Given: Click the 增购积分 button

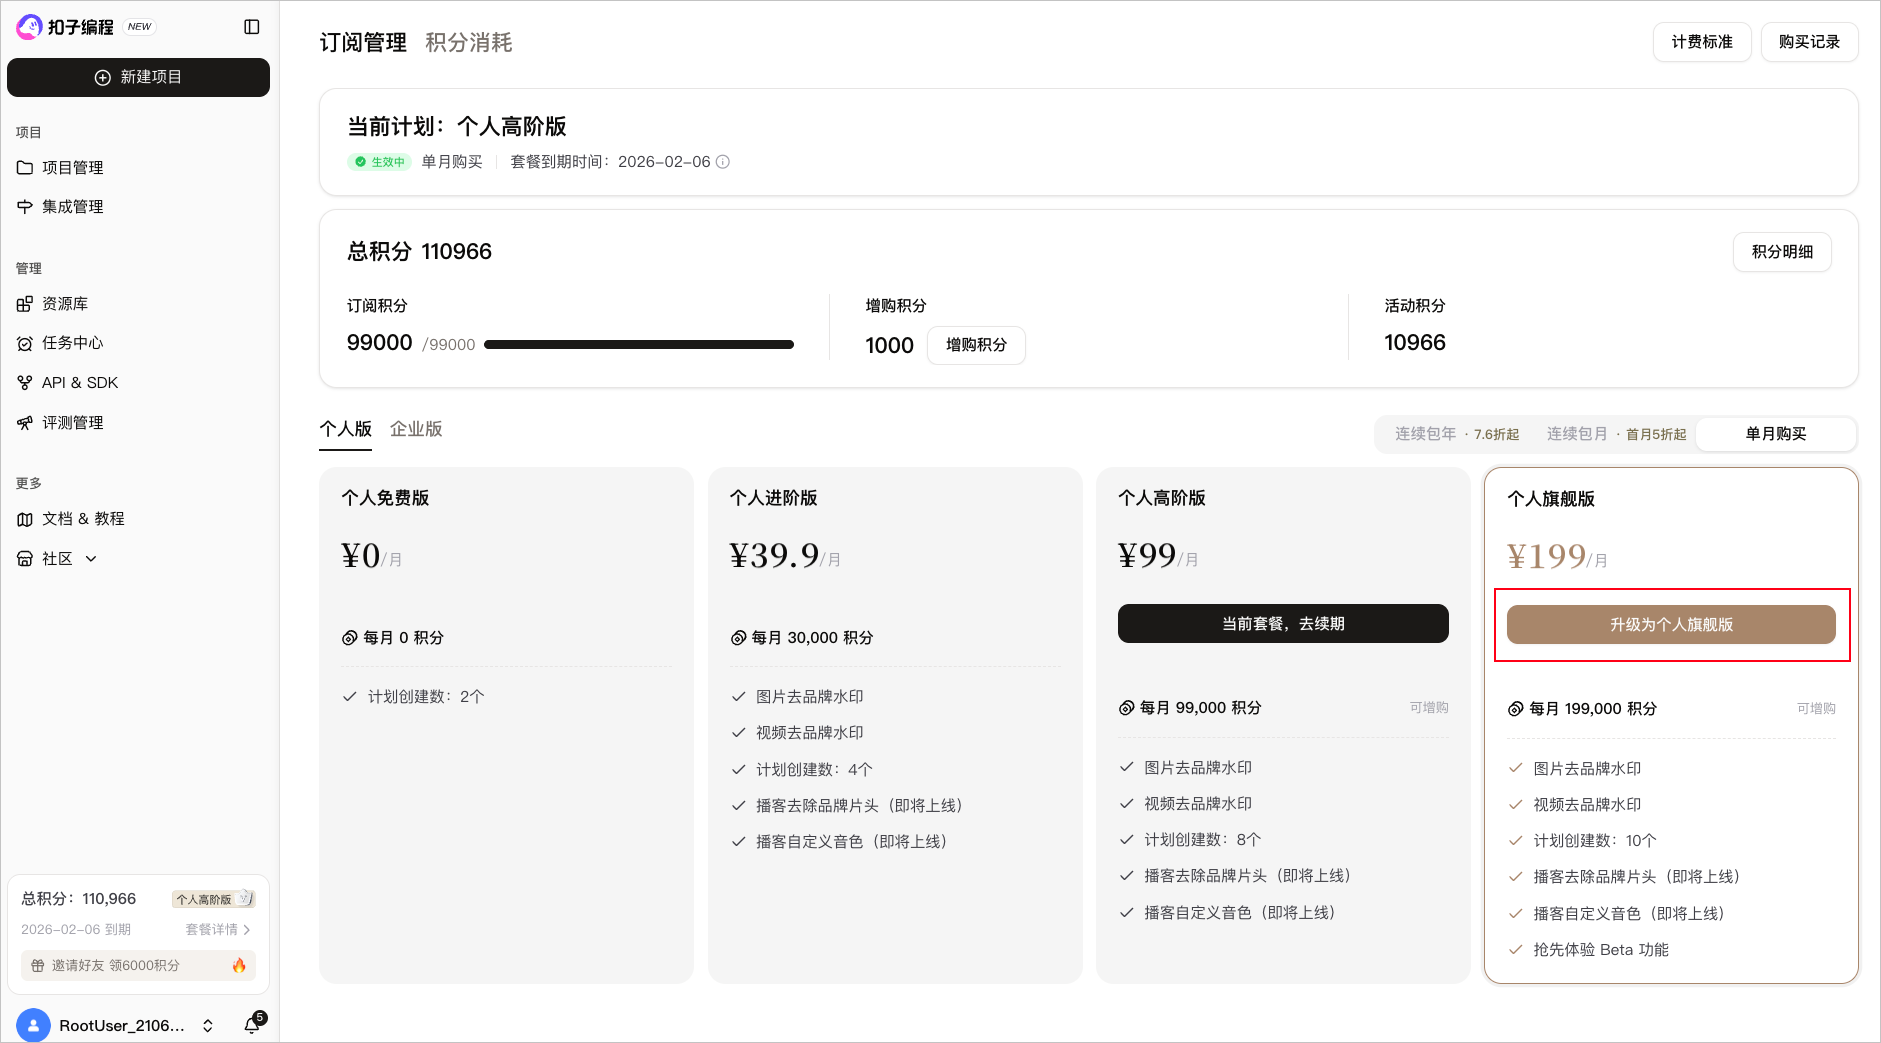Looking at the screenshot, I should click(976, 345).
